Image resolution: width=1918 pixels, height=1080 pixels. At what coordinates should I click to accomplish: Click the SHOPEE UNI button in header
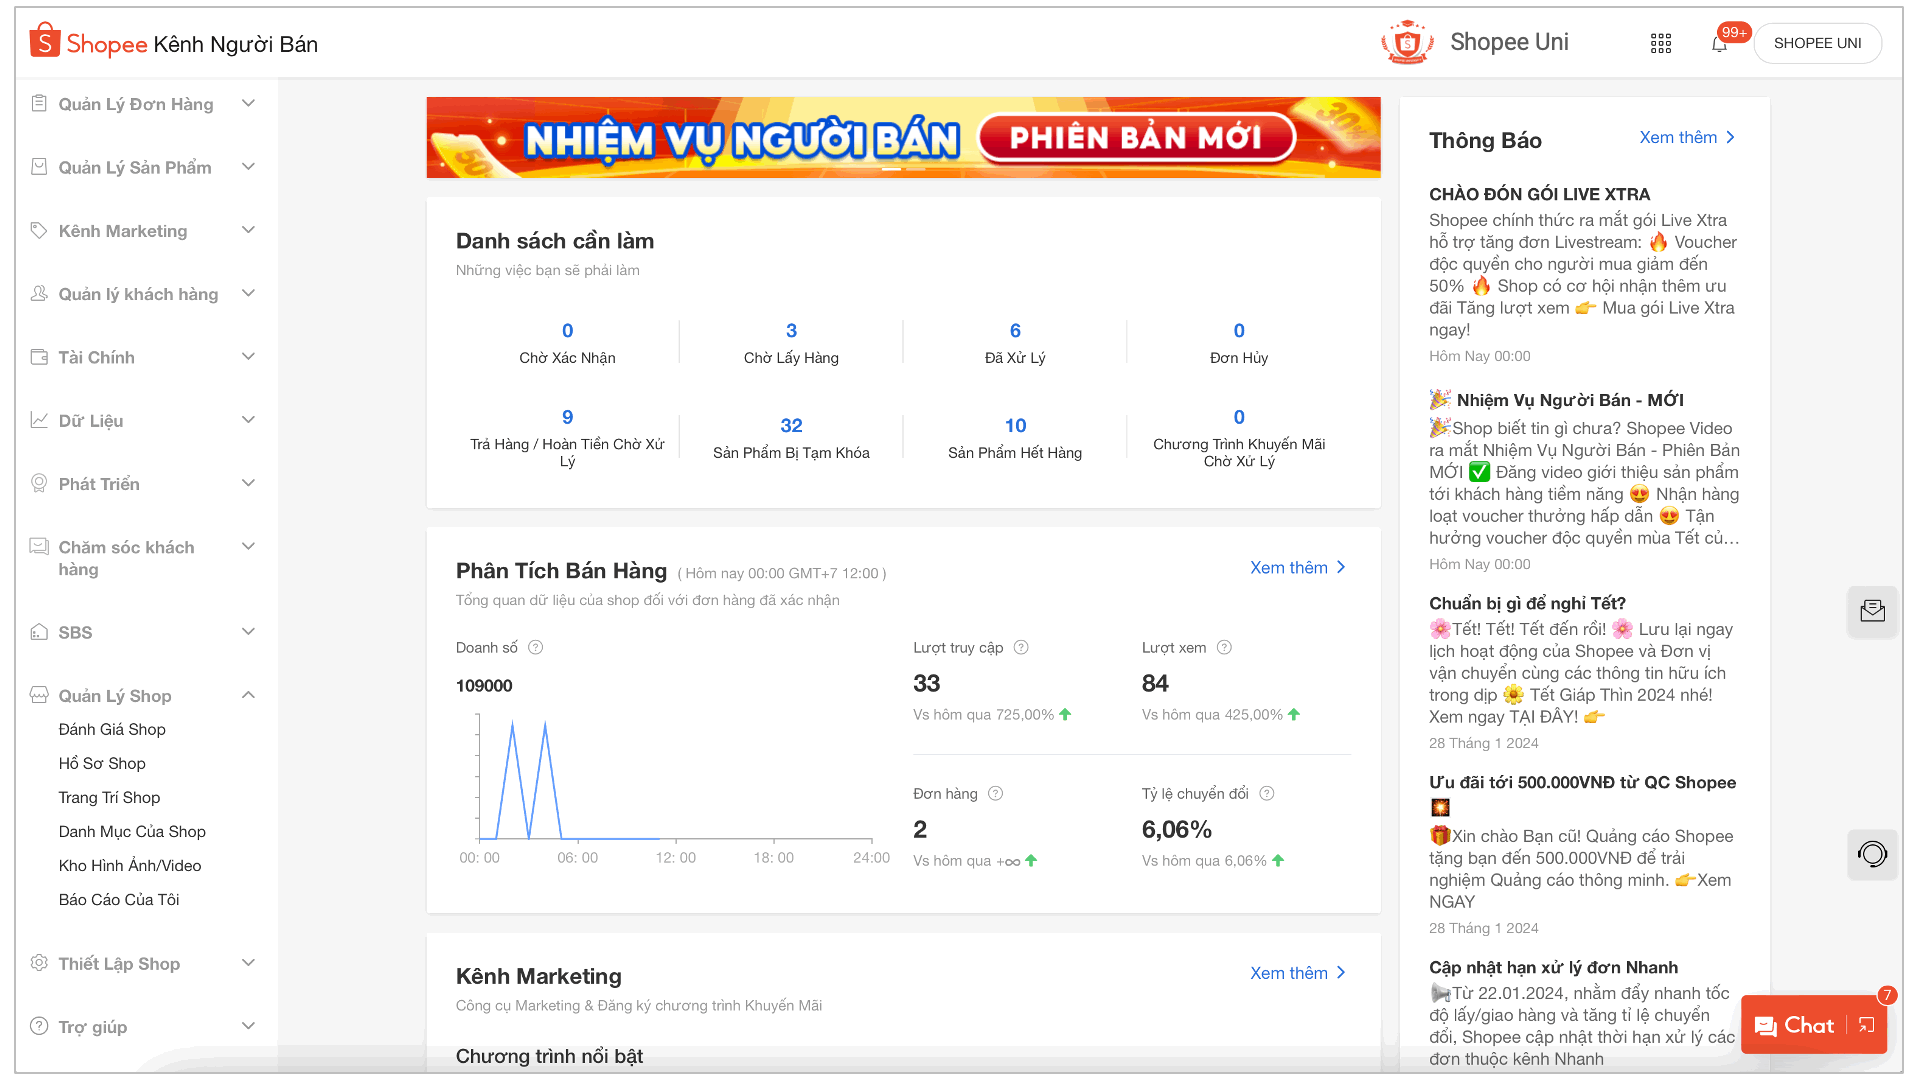click(1817, 43)
